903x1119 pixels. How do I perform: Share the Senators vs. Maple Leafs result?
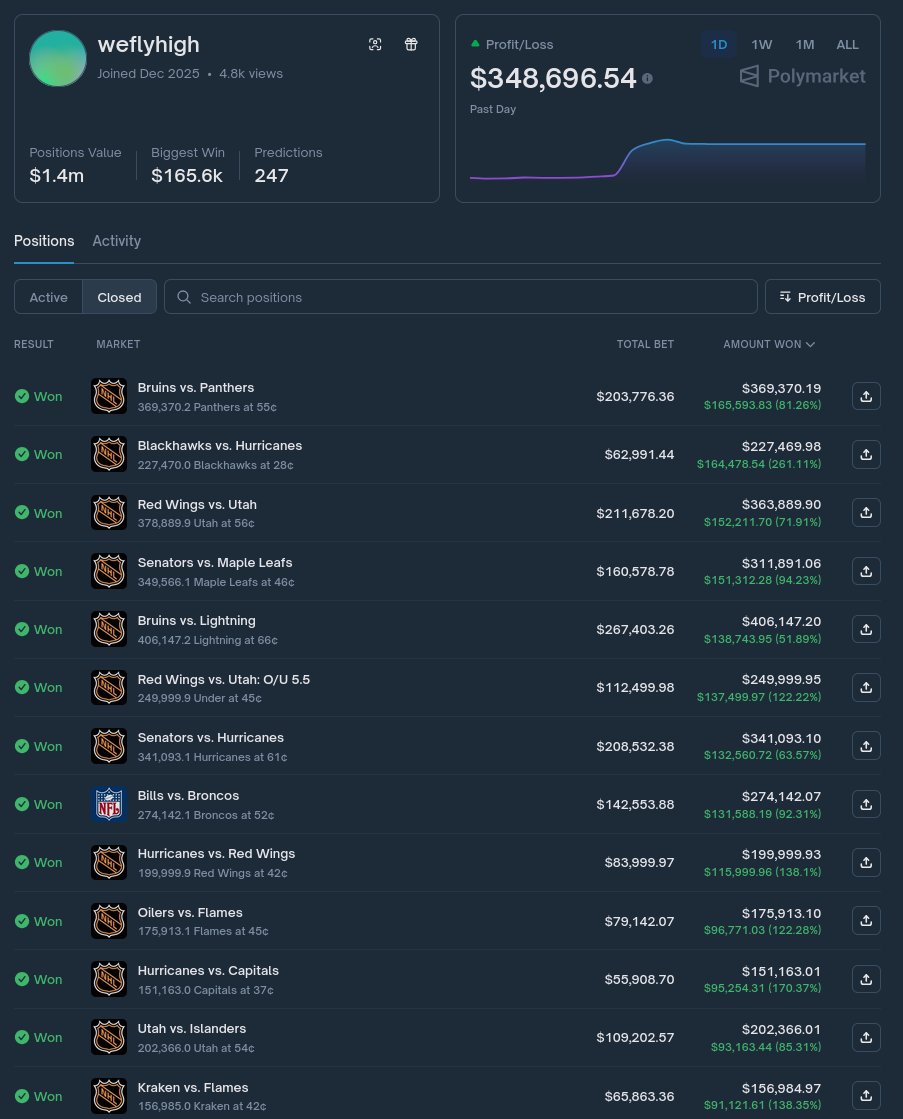coord(866,571)
